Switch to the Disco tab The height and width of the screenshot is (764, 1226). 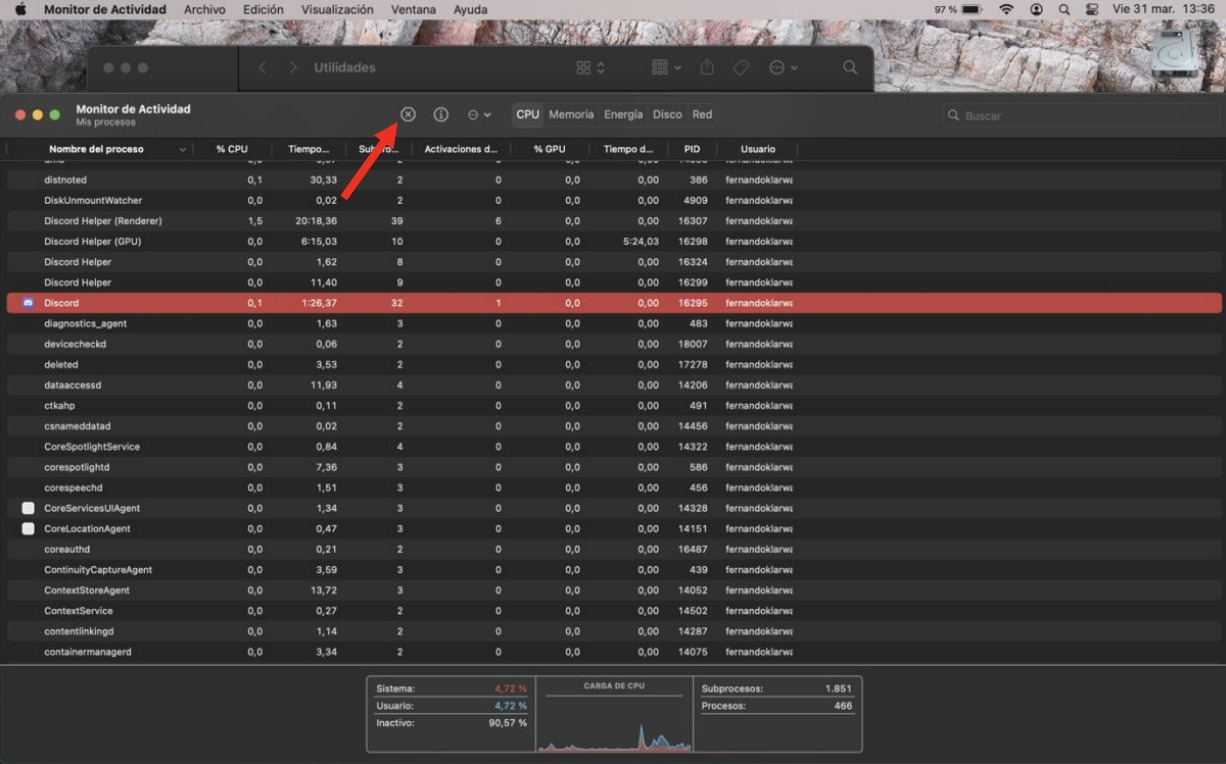[x=667, y=114]
